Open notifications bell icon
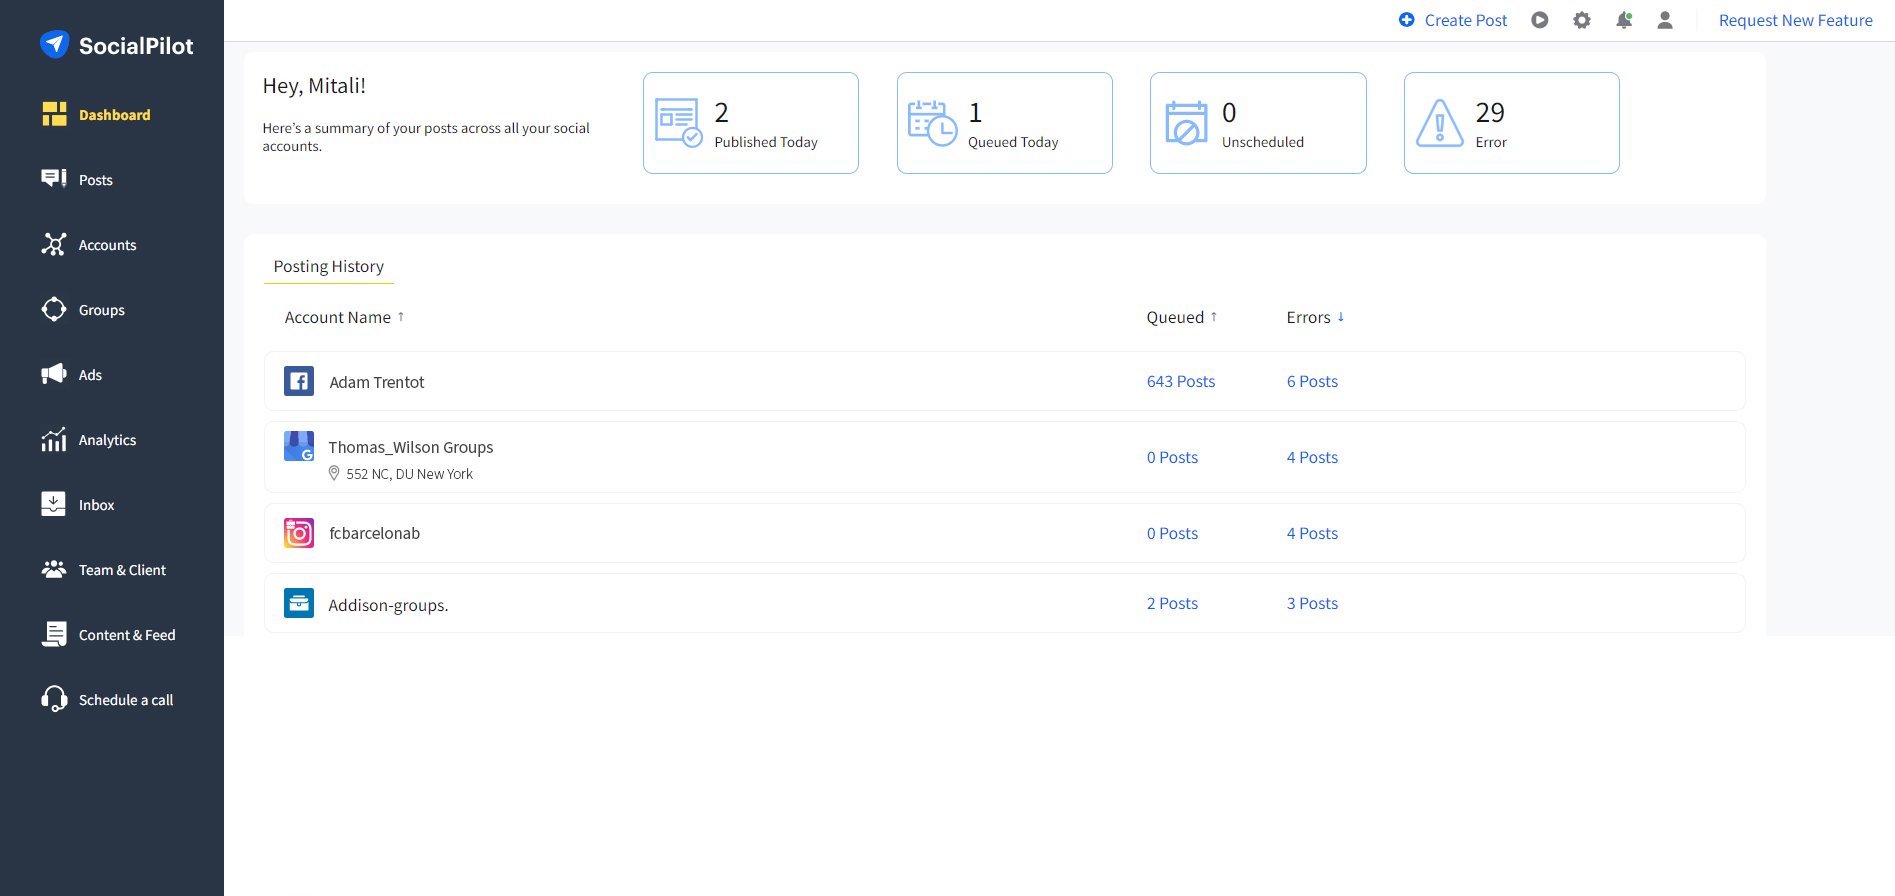1895x896 pixels. coord(1624,20)
